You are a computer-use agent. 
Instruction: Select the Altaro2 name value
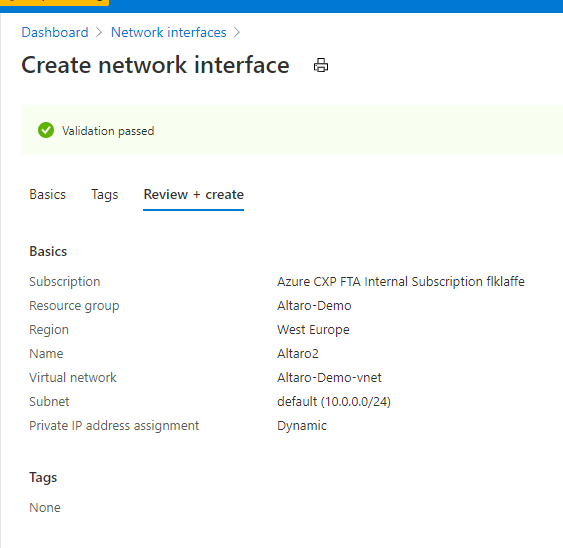click(x=298, y=354)
